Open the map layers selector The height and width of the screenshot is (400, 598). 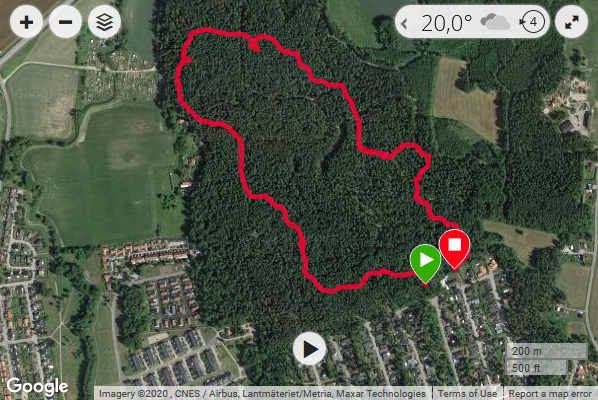(104, 22)
